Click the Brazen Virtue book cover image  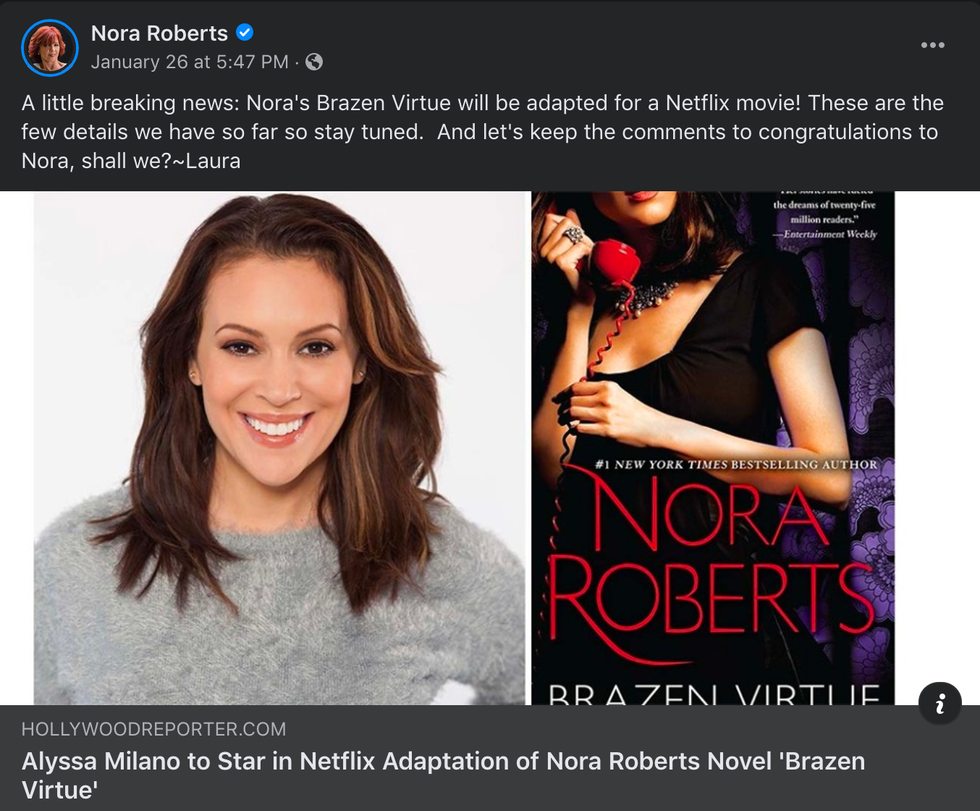713,448
